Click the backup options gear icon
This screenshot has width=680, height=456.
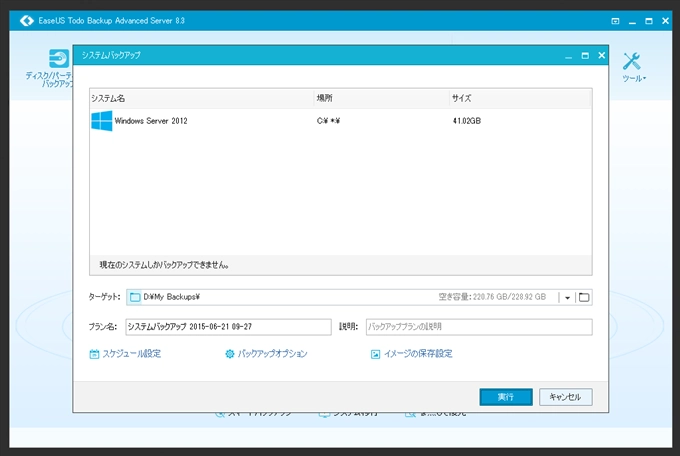229,354
